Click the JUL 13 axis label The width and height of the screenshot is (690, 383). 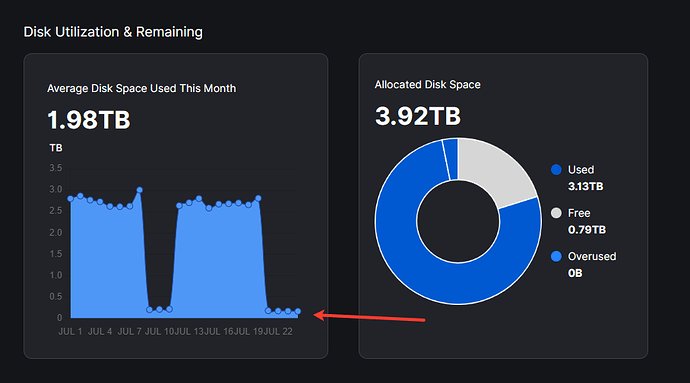click(189, 331)
